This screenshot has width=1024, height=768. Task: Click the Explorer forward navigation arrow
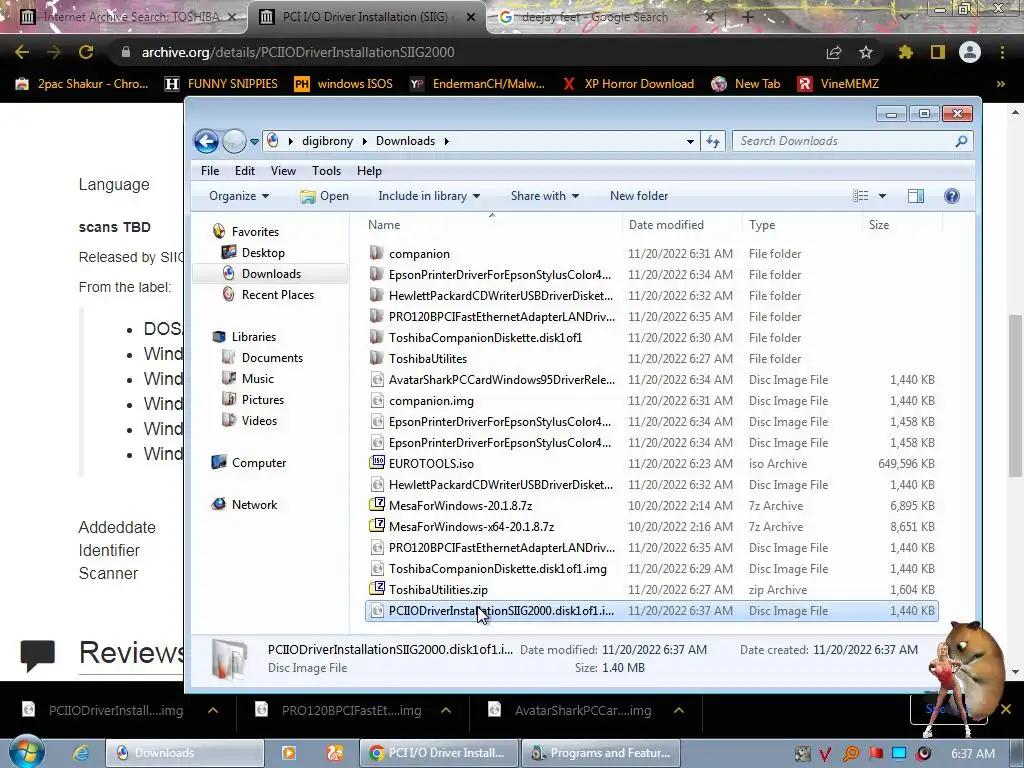(x=234, y=141)
